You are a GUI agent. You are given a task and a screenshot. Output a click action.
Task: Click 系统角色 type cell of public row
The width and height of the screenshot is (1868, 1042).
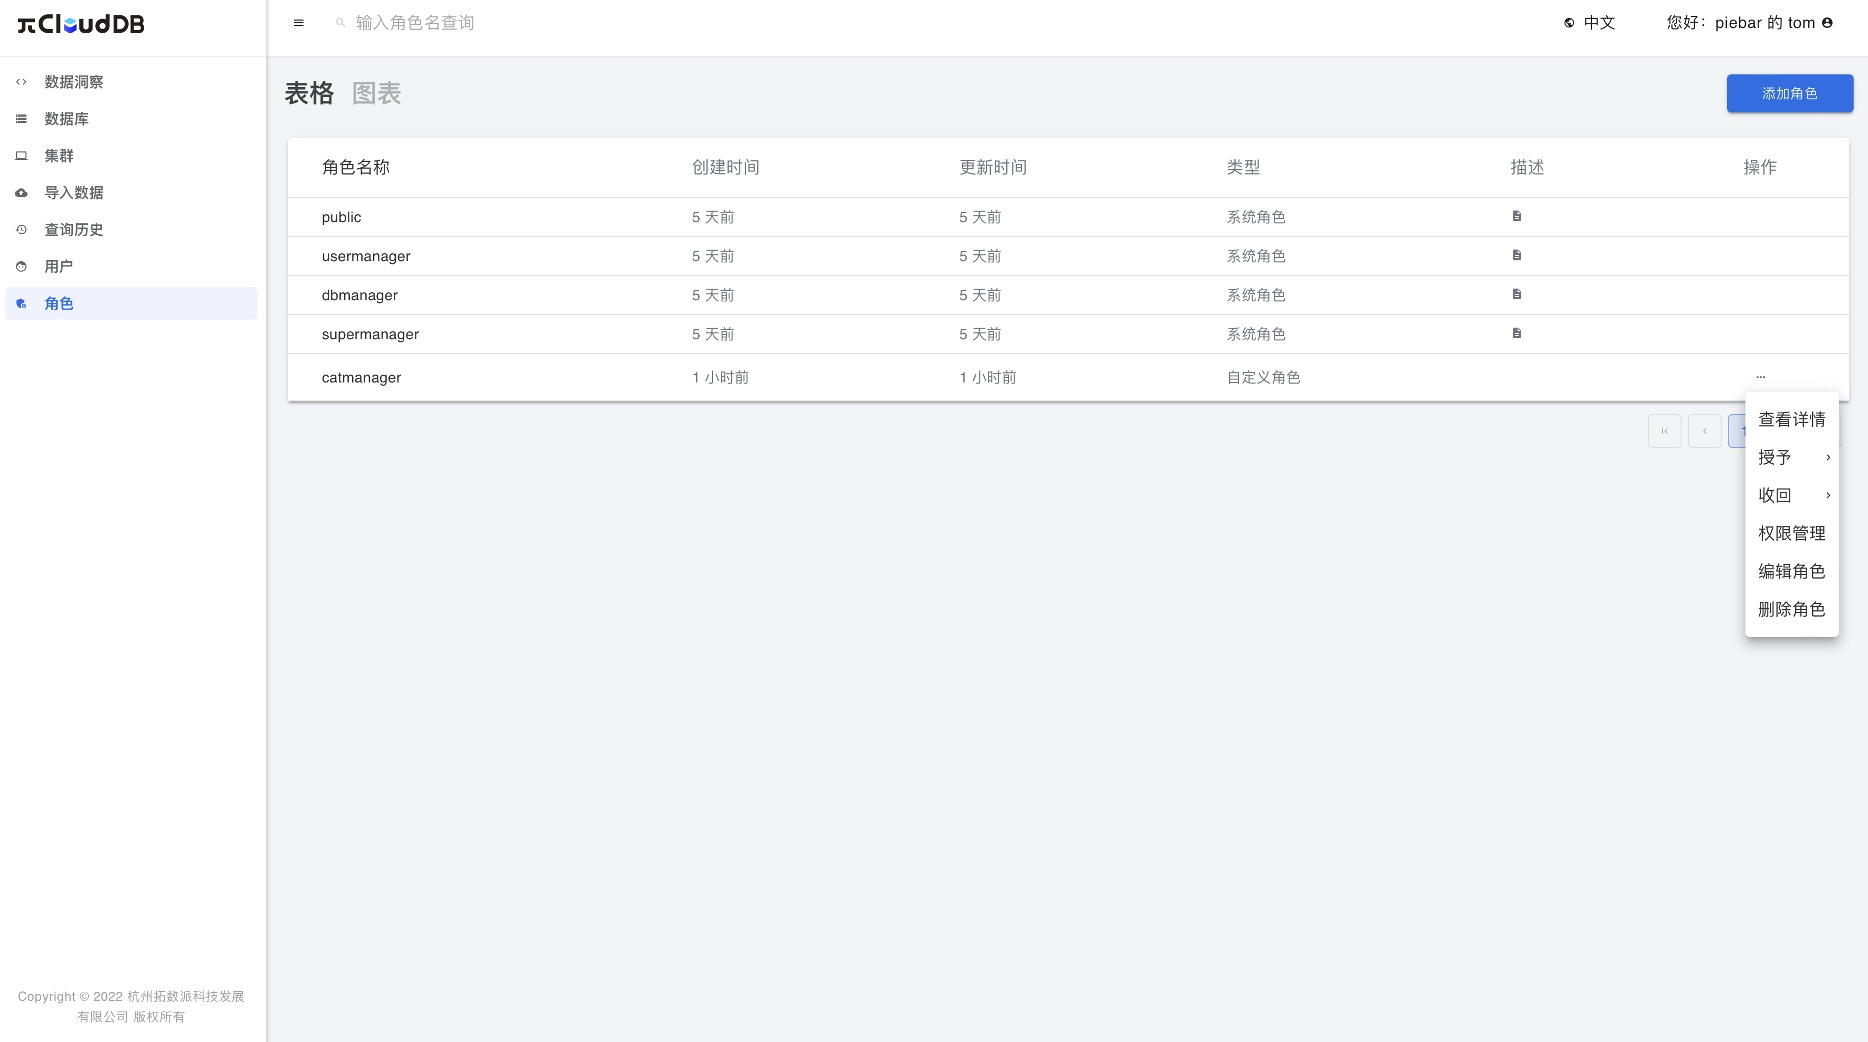point(1256,217)
